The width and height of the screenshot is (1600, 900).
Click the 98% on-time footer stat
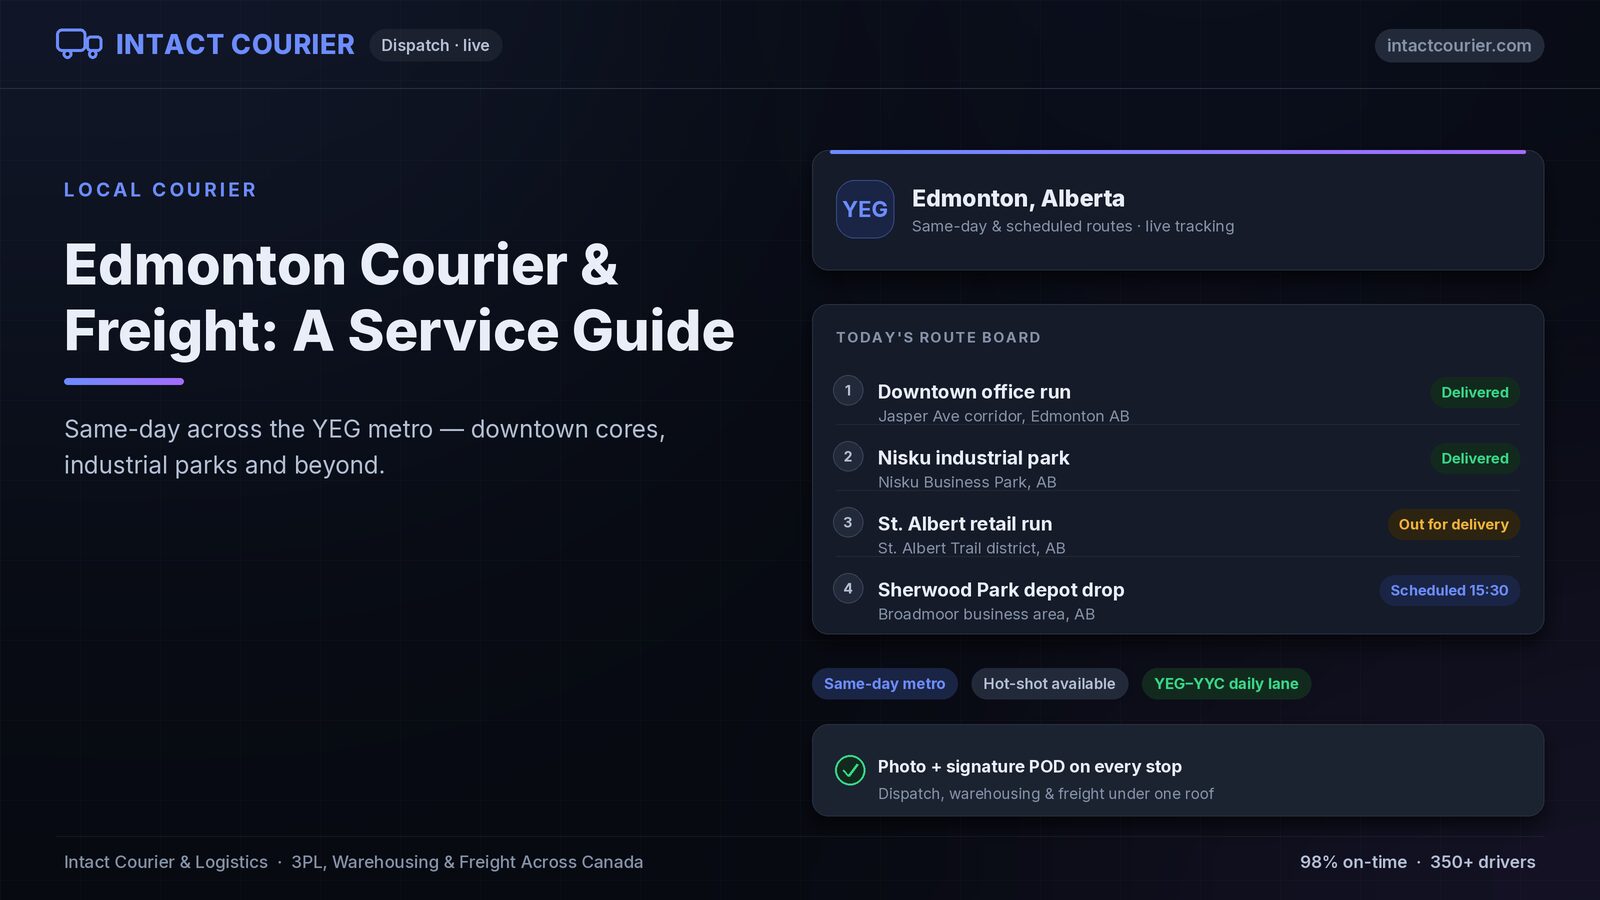coord(1353,862)
